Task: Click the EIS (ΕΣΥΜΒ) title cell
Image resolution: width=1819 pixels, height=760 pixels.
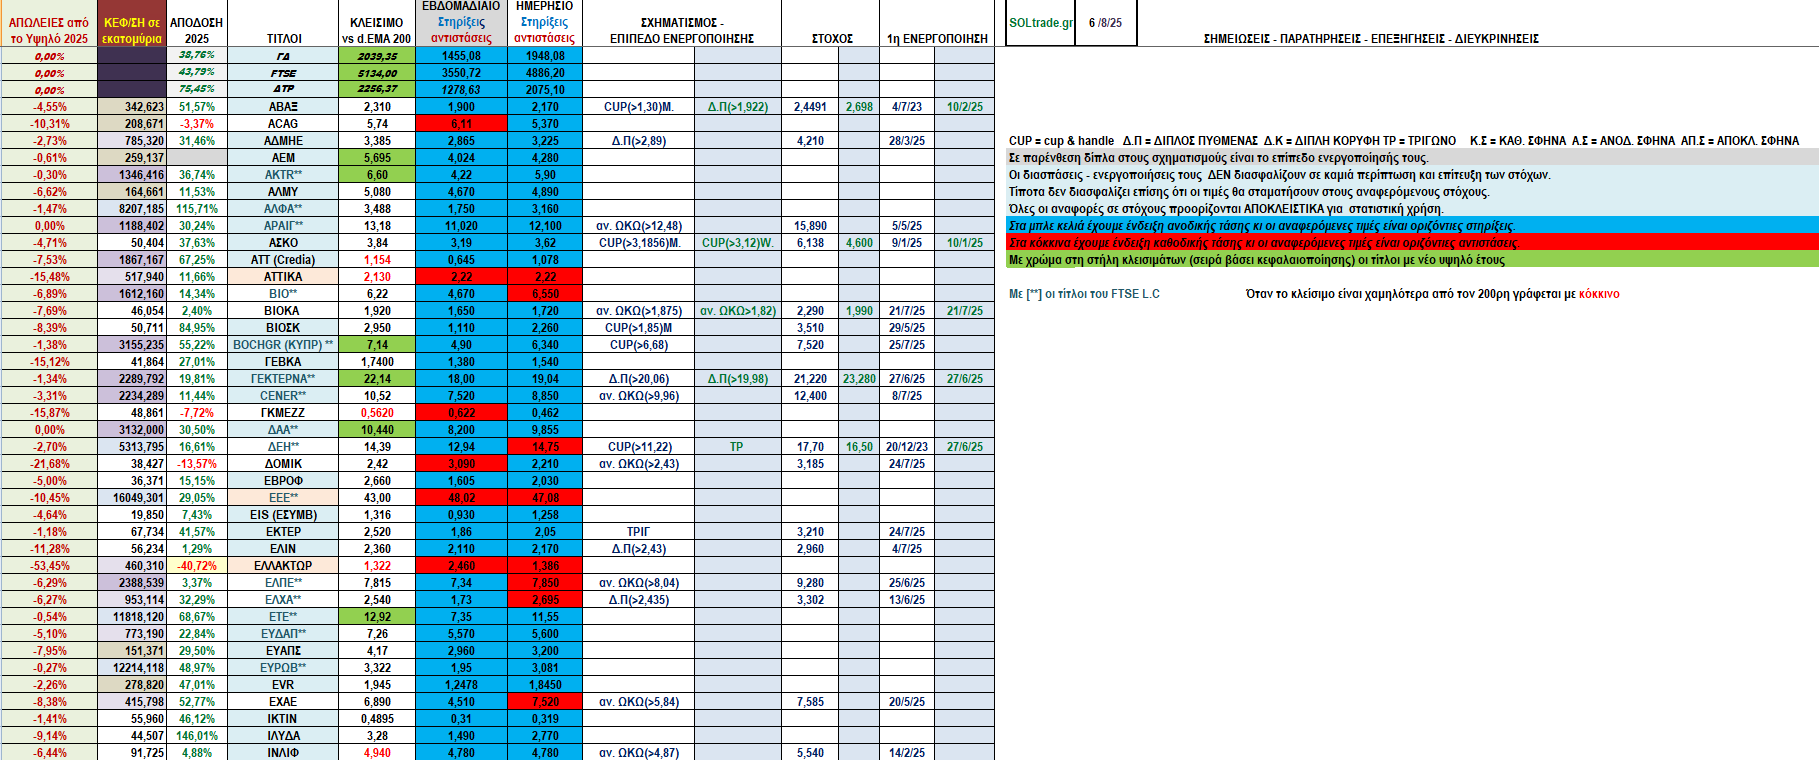Action: (x=283, y=515)
